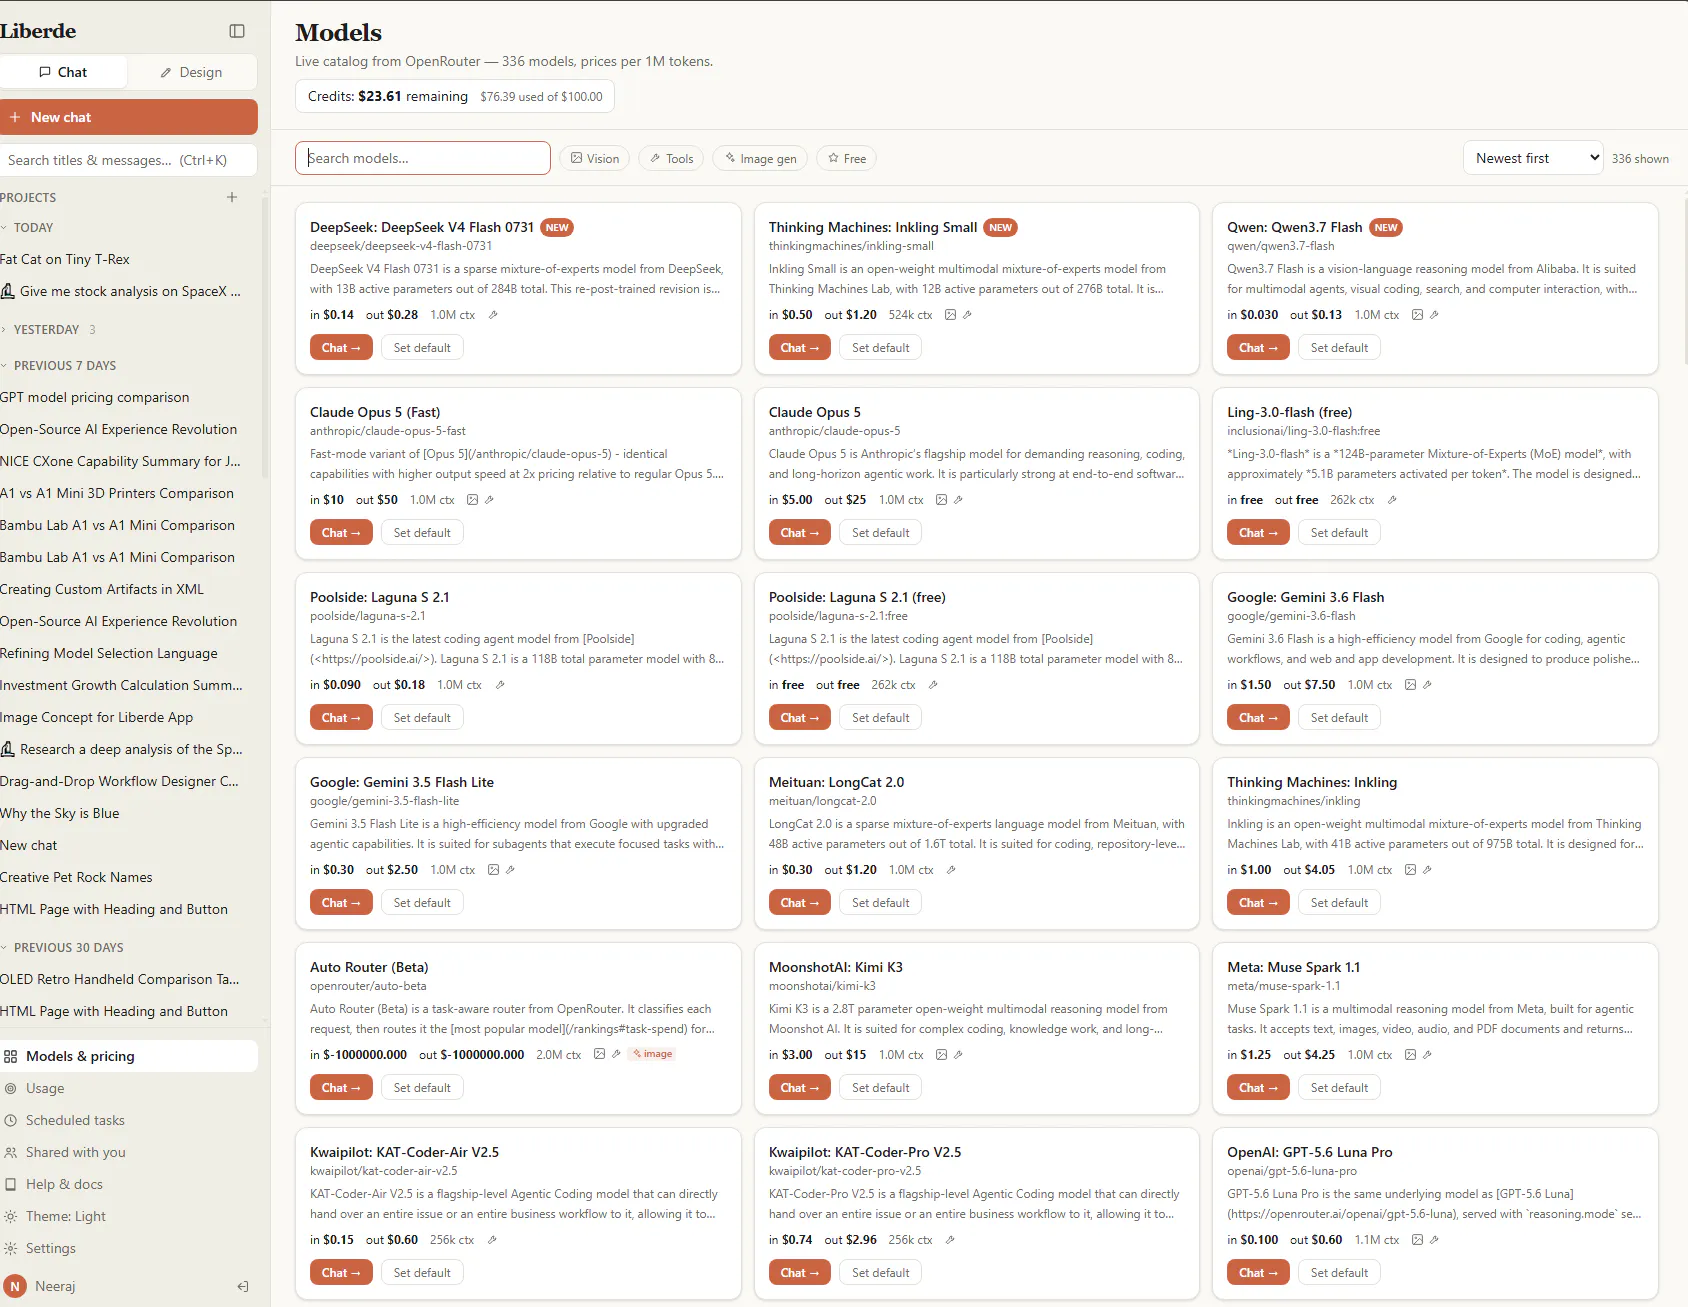Focus the search titles & messages field

click(x=128, y=160)
